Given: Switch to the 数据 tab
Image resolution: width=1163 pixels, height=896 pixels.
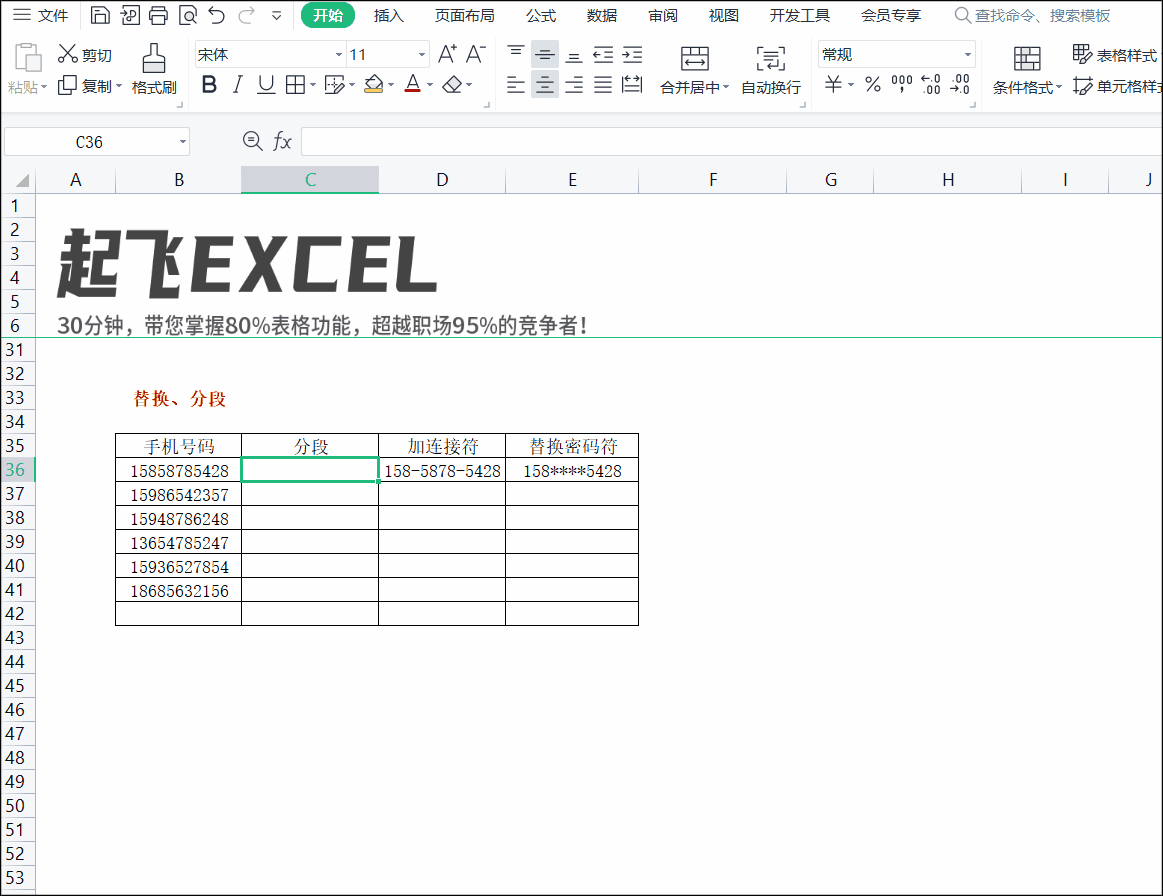Looking at the screenshot, I should (x=602, y=16).
